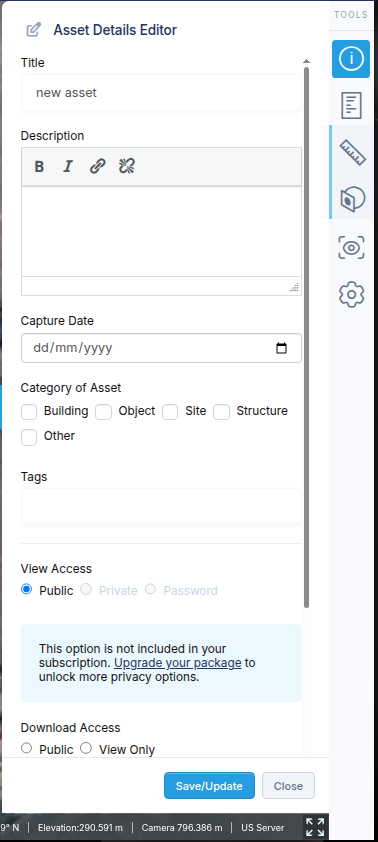This screenshot has height=842, width=378.
Task: Remove link using the unlink icon
Action: pyautogui.click(x=127, y=166)
